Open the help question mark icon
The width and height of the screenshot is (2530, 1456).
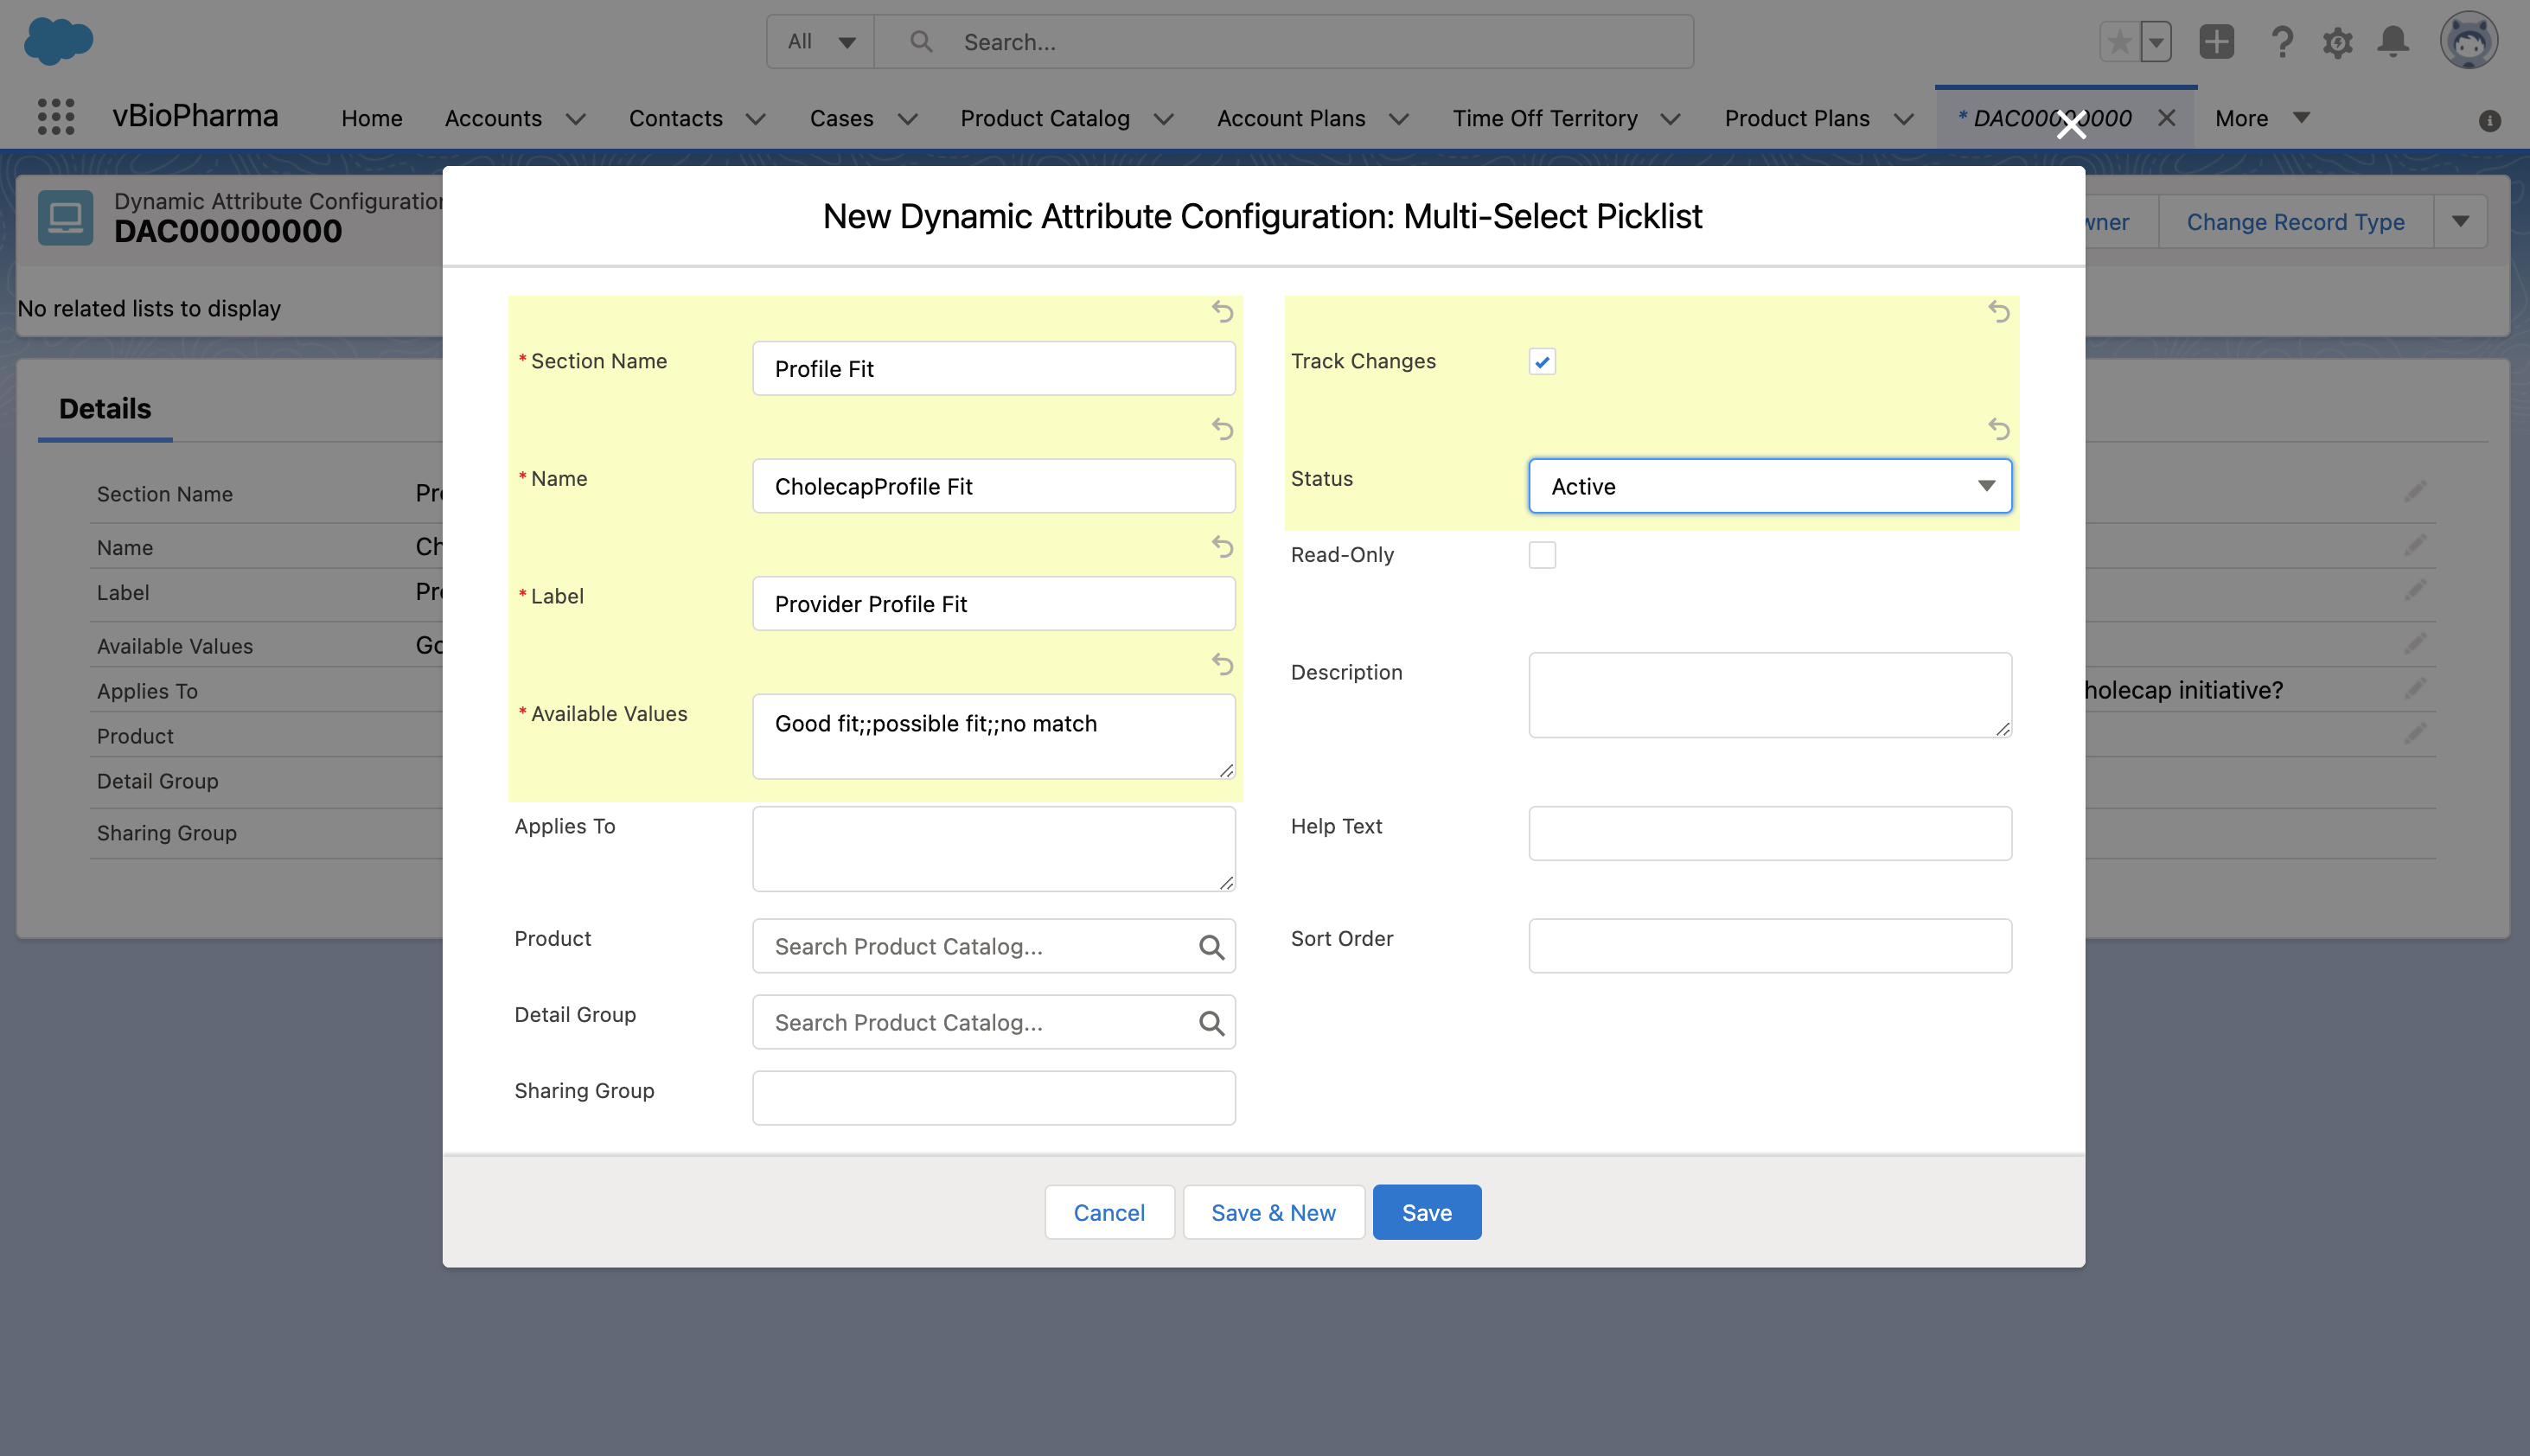click(2281, 42)
